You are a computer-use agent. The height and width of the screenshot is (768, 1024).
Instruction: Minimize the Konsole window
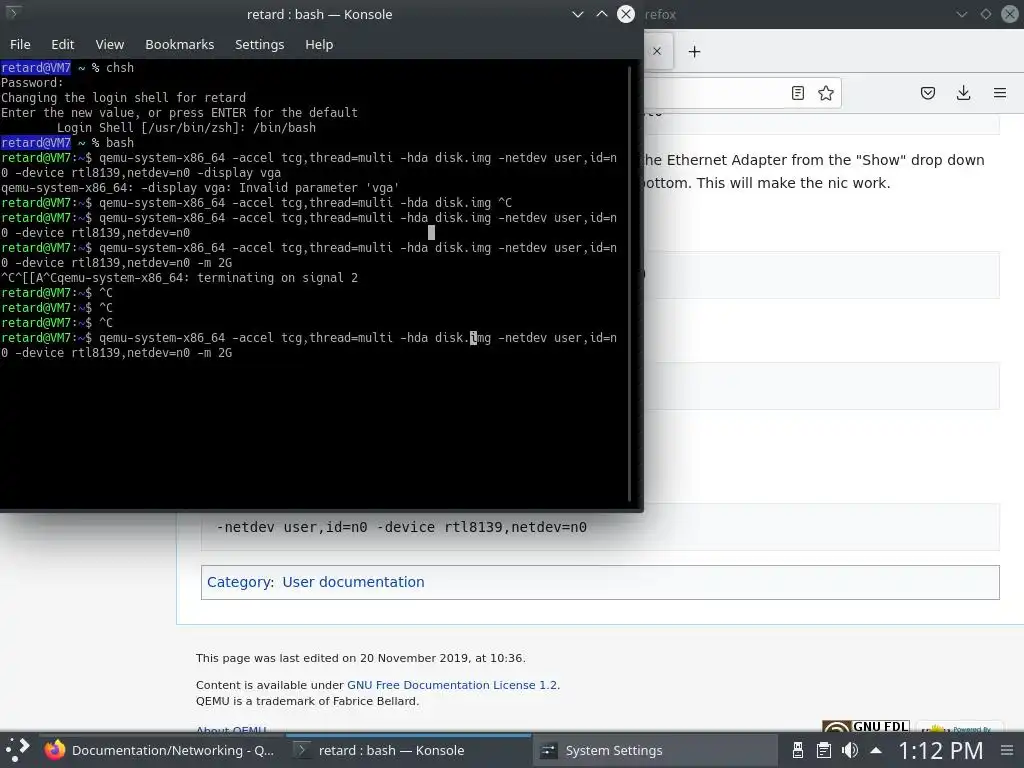(577, 14)
